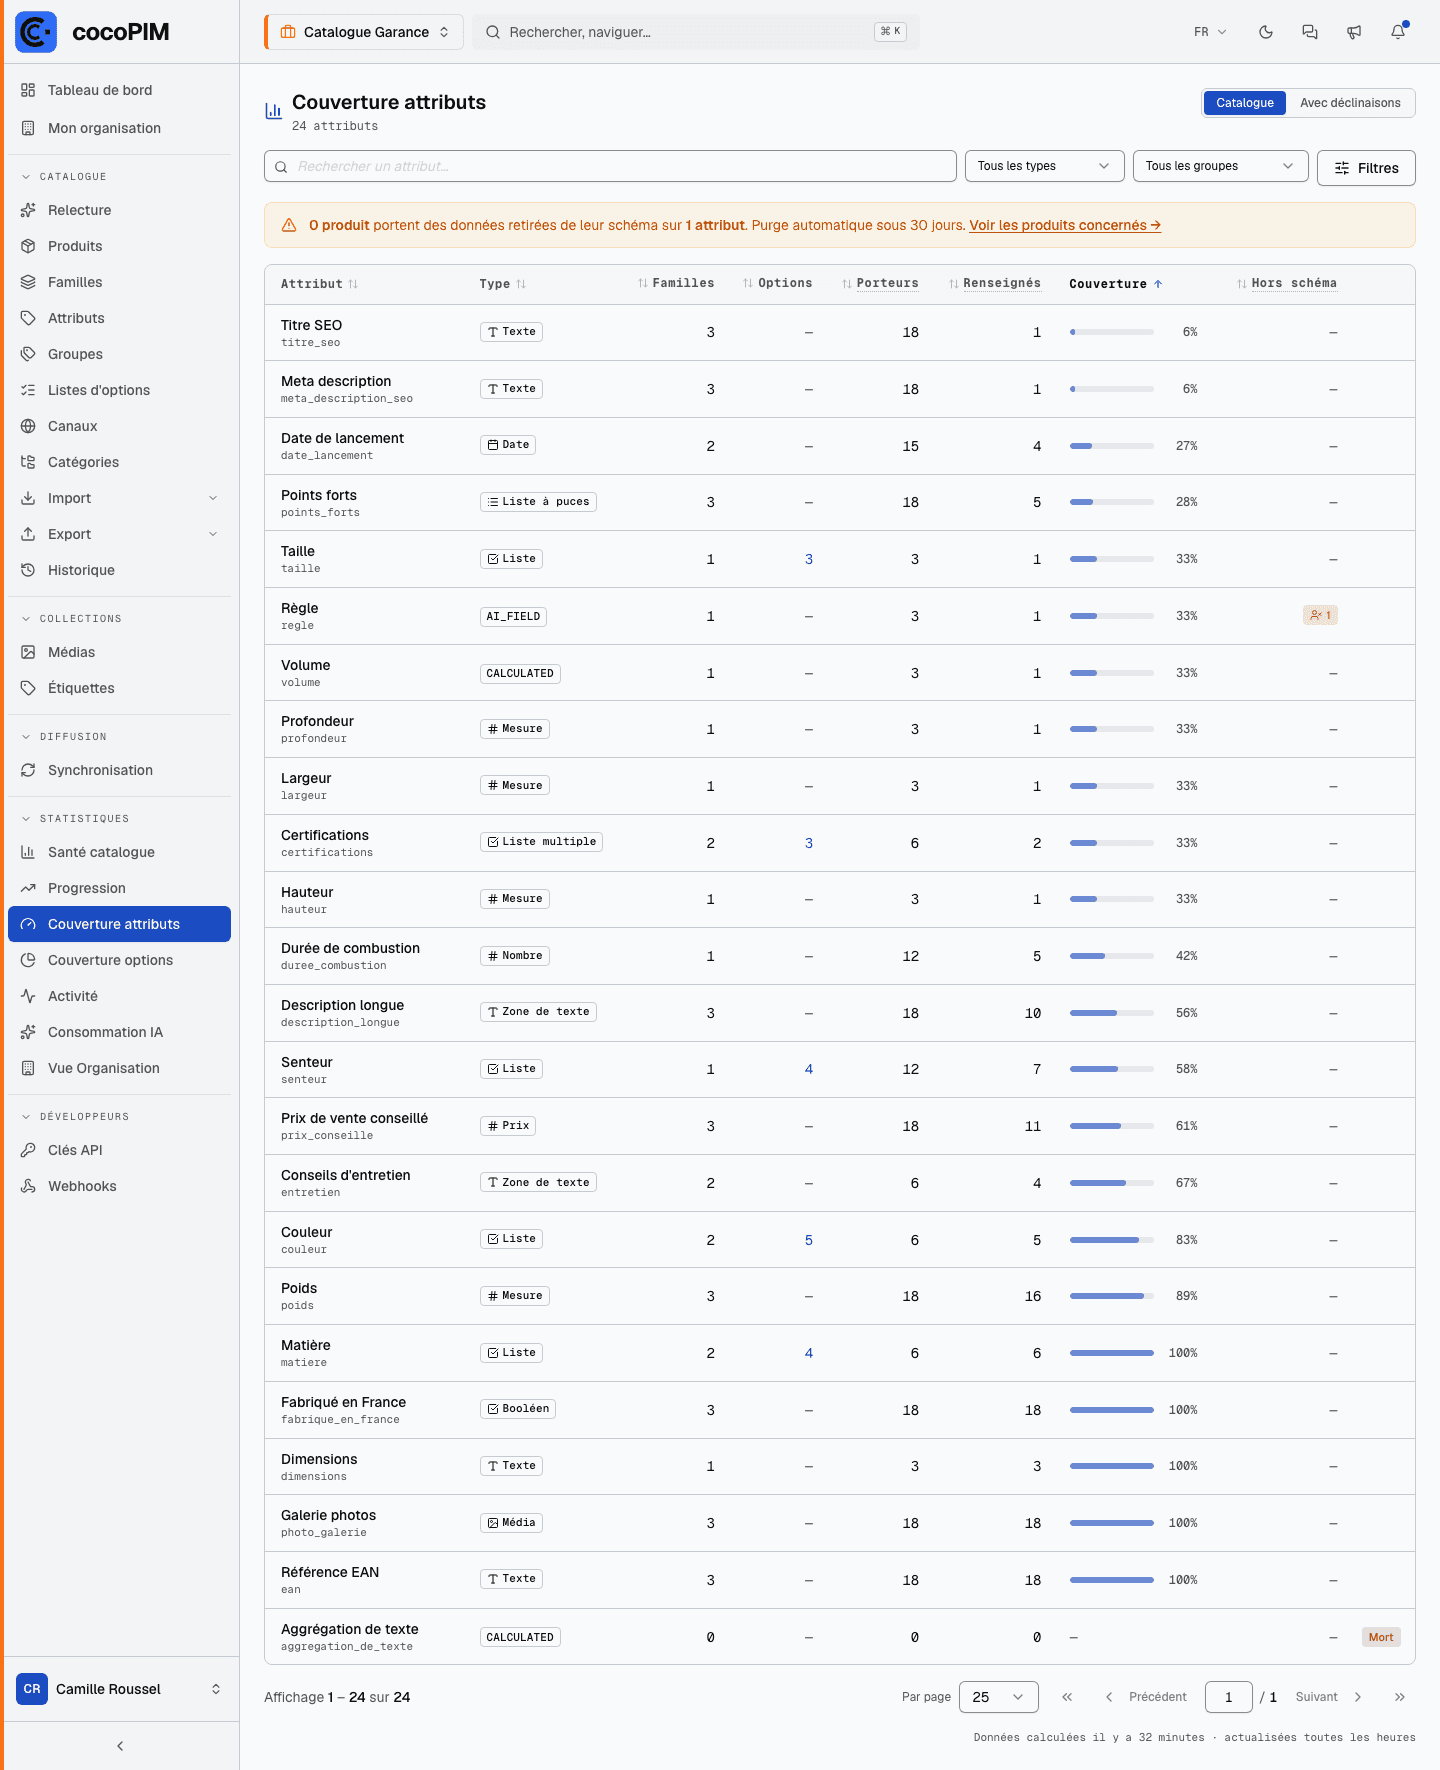Image resolution: width=1440 pixels, height=1770 pixels.
Task: Switch to Catalogue view toggle
Action: click(1245, 103)
